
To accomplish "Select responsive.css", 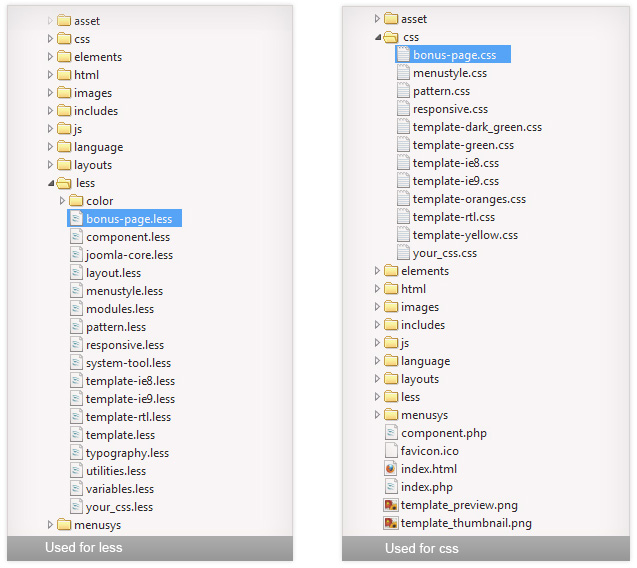I will click(x=442, y=108).
